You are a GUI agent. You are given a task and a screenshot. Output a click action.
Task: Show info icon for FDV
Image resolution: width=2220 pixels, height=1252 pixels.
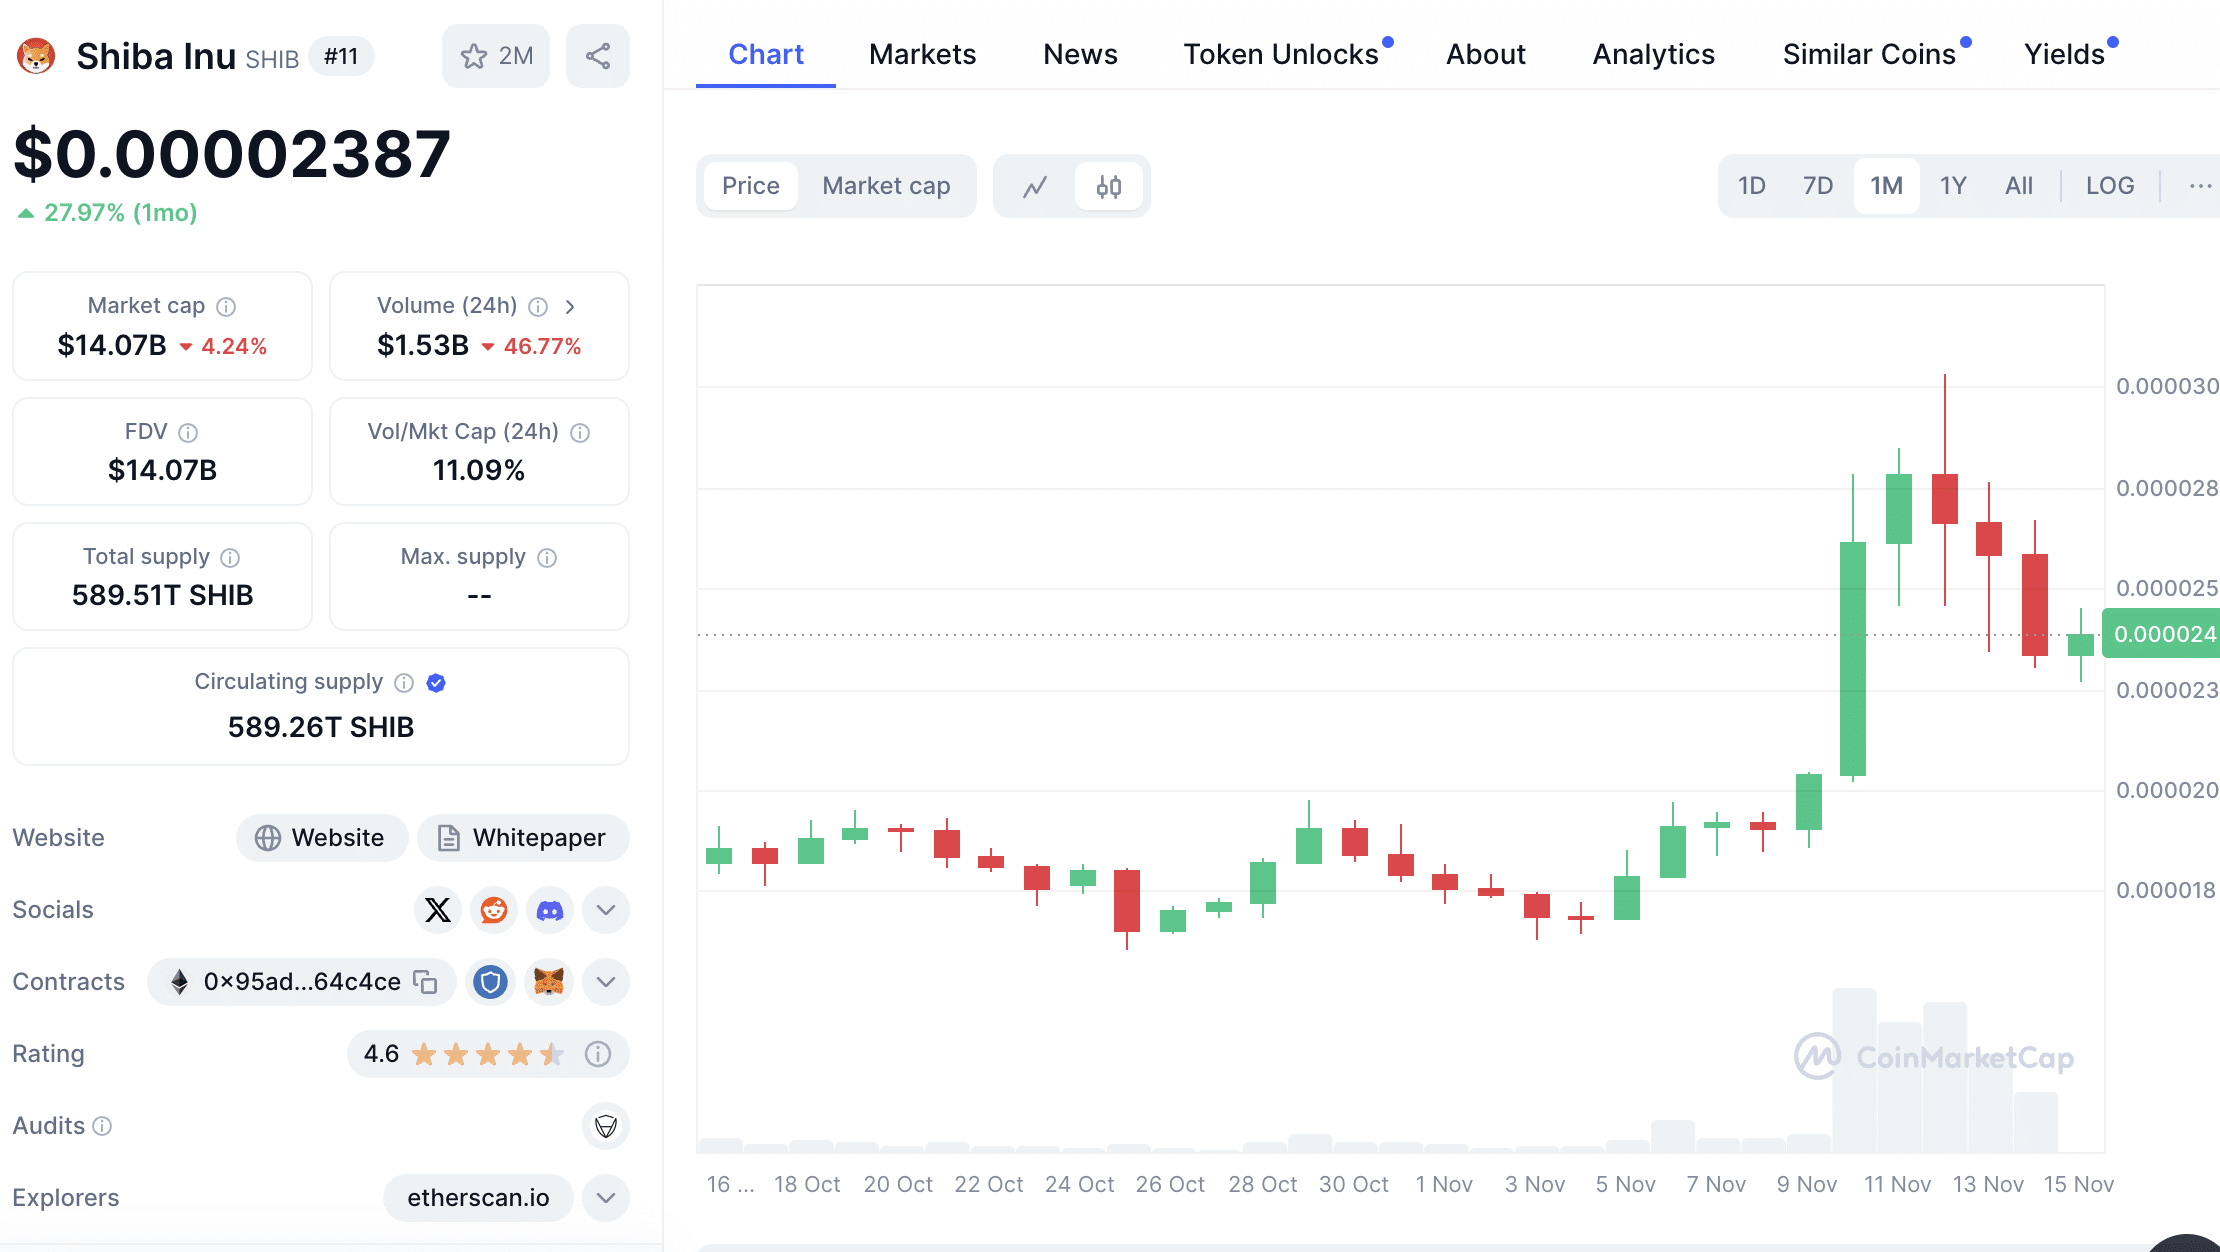pyautogui.click(x=188, y=432)
